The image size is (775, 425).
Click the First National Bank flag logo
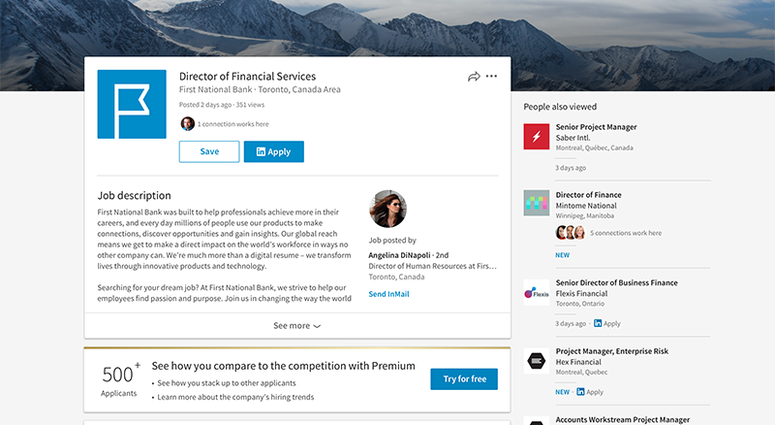[132, 104]
